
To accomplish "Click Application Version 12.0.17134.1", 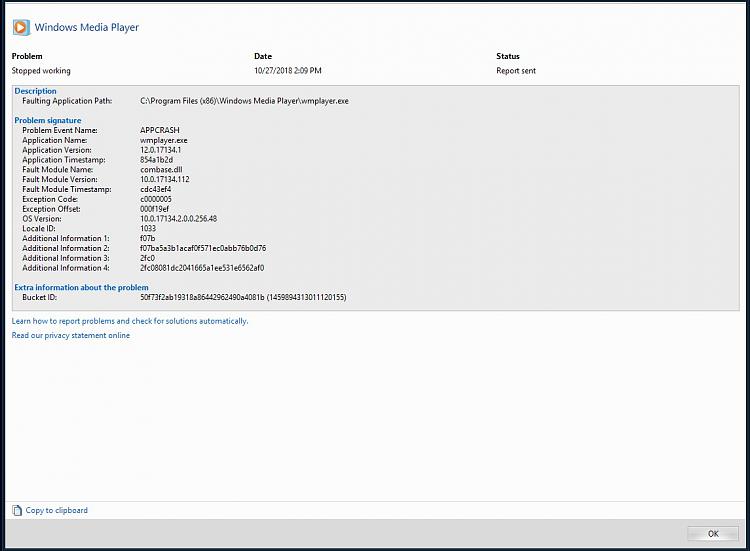I will click(x=160, y=150).
